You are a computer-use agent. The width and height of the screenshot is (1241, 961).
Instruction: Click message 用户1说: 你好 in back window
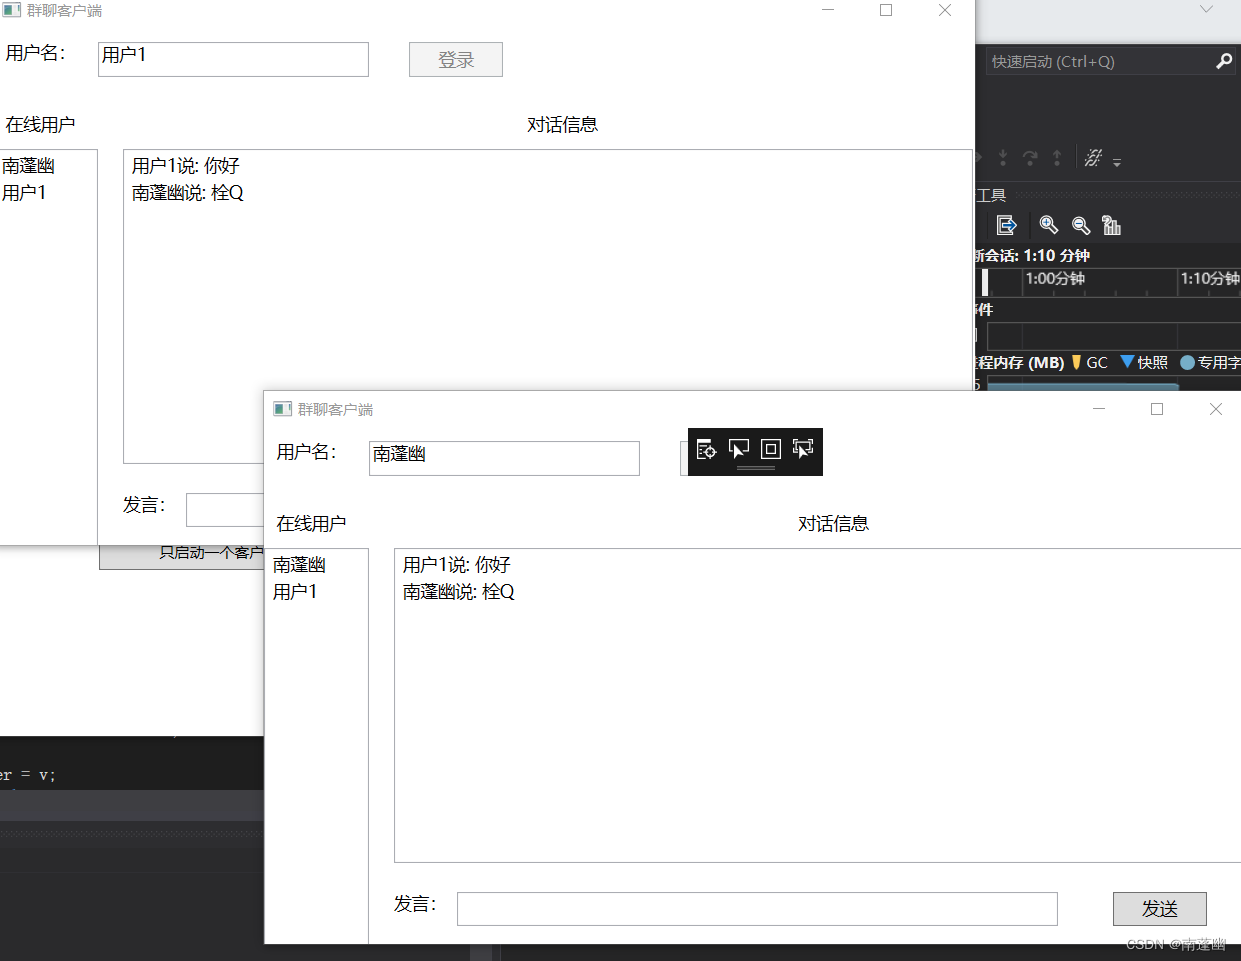point(185,166)
